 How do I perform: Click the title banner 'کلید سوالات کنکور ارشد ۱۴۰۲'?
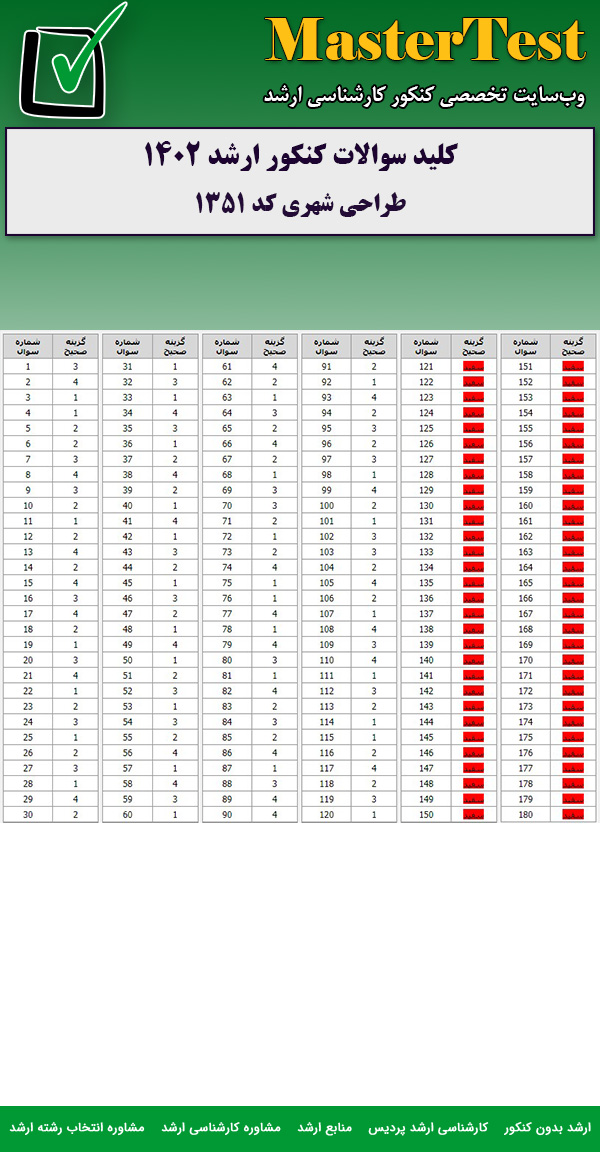click(300, 156)
